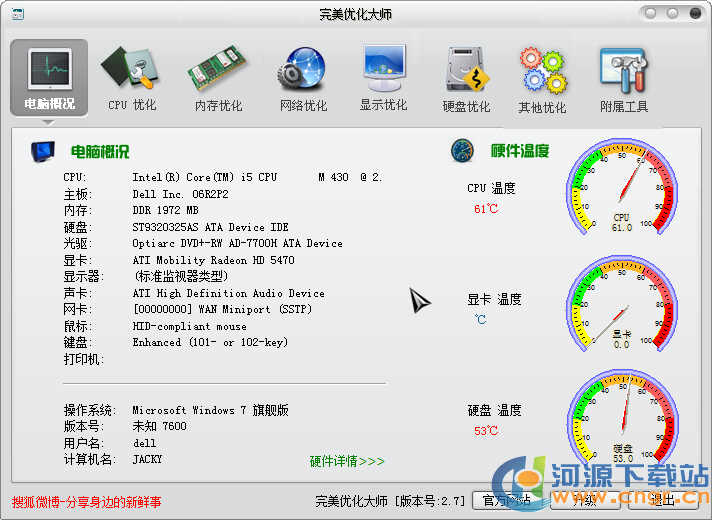This screenshot has width=712, height=520.
Task: Select the 网卡 value WAN Miniport (SSTP)
Action: (x=222, y=309)
